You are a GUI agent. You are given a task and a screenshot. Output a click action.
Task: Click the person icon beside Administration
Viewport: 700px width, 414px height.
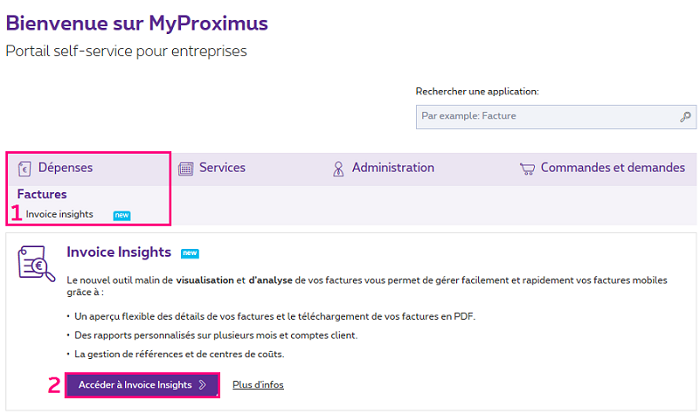tap(338, 168)
